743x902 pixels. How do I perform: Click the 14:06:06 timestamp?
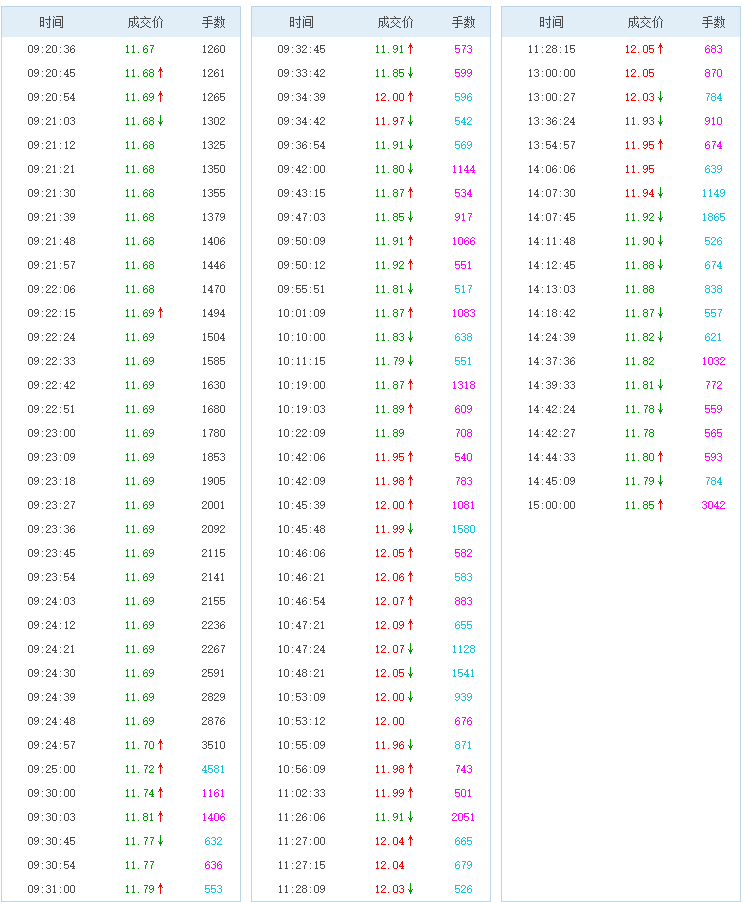coord(551,169)
